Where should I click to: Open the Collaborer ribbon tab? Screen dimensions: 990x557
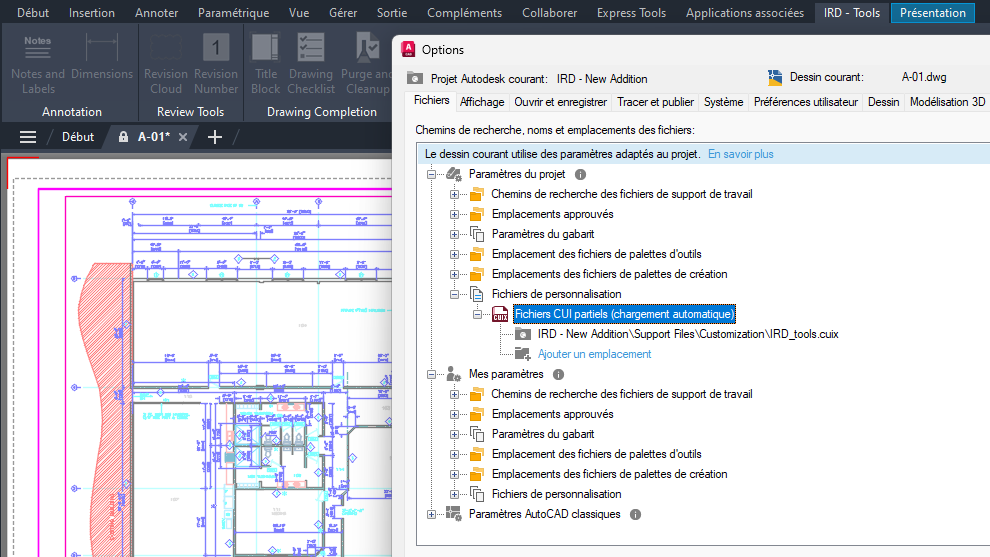tap(549, 13)
